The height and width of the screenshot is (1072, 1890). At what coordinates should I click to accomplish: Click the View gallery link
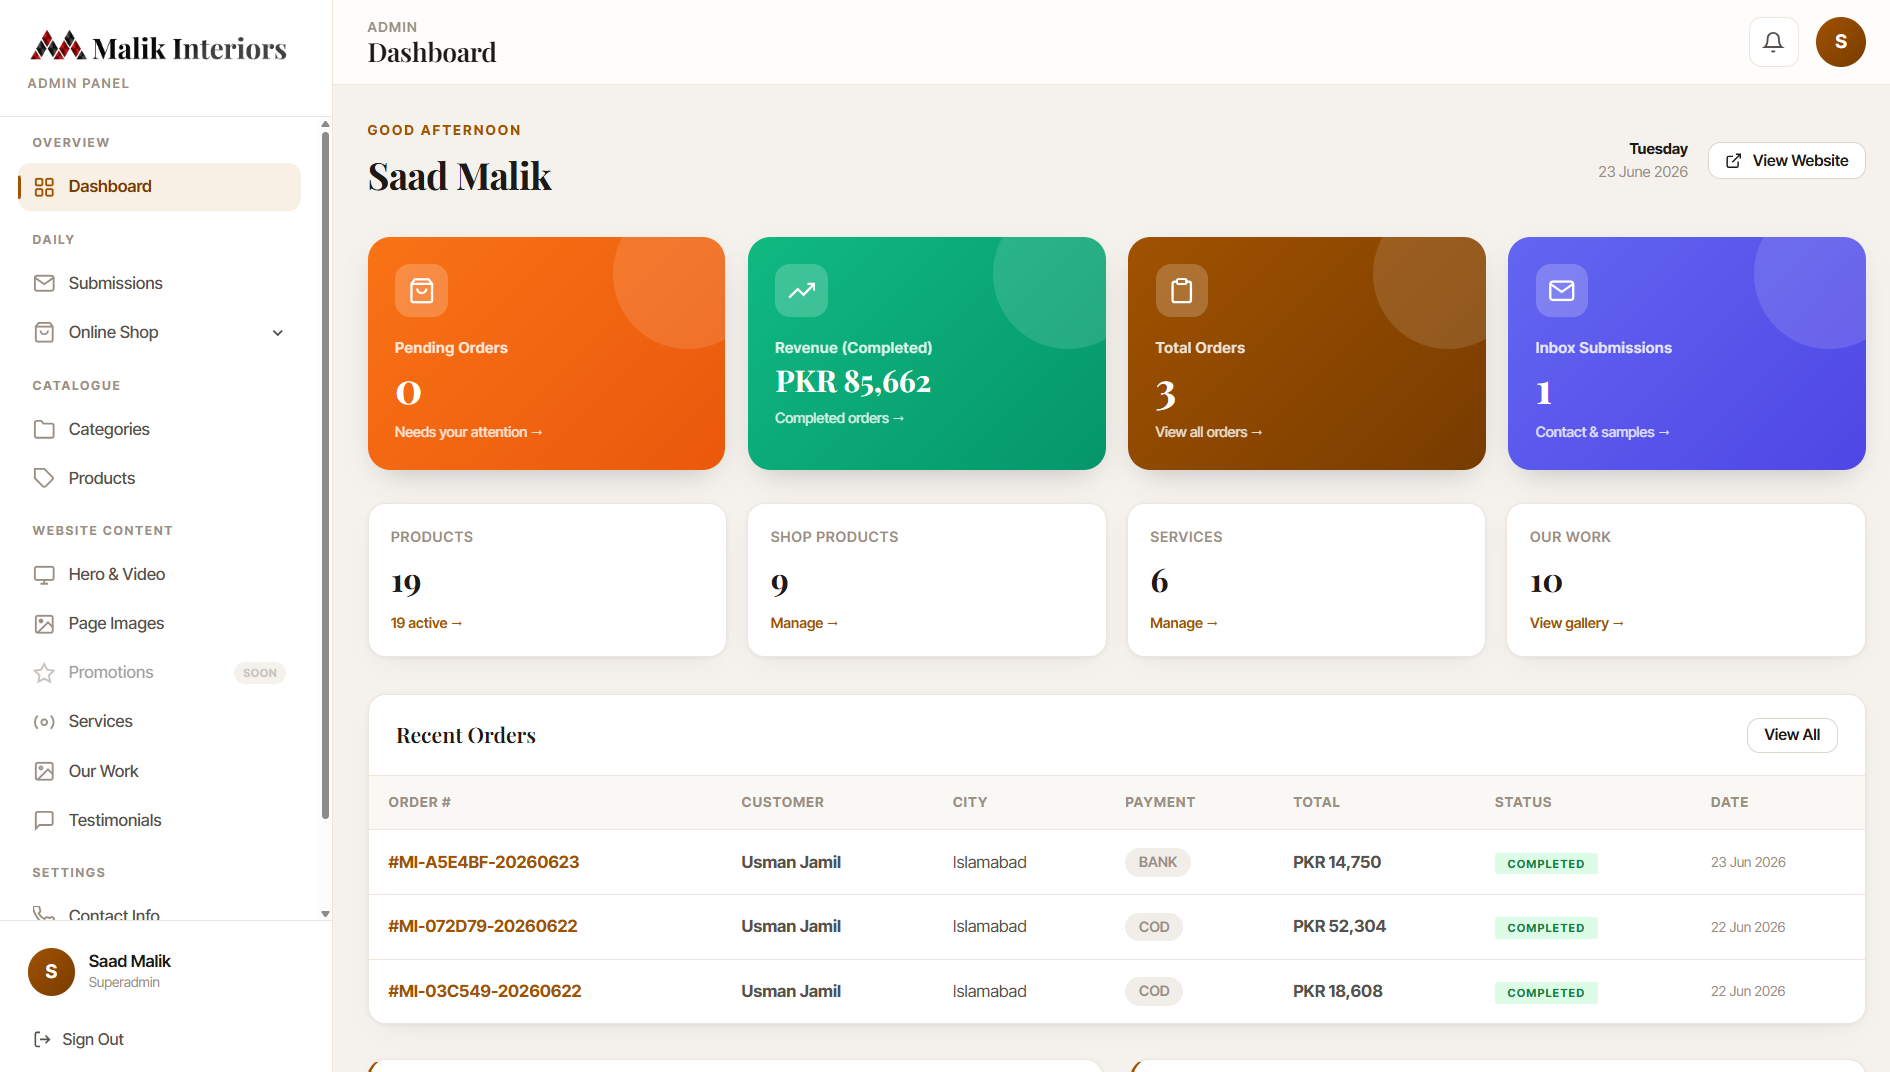1576,623
